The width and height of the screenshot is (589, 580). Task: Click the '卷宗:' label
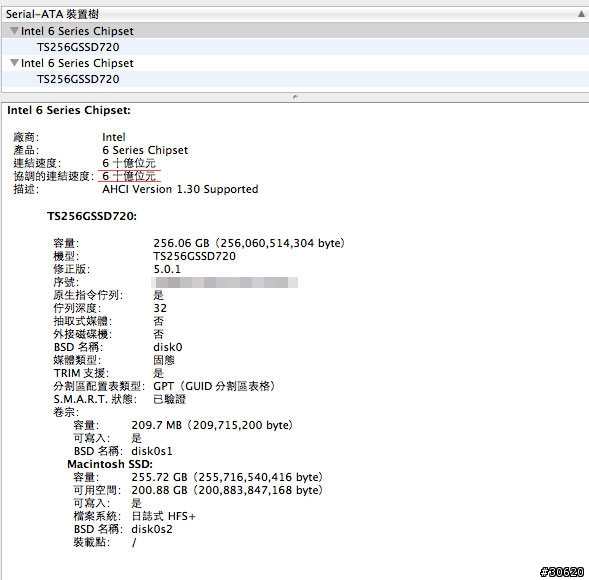coord(66,412)
